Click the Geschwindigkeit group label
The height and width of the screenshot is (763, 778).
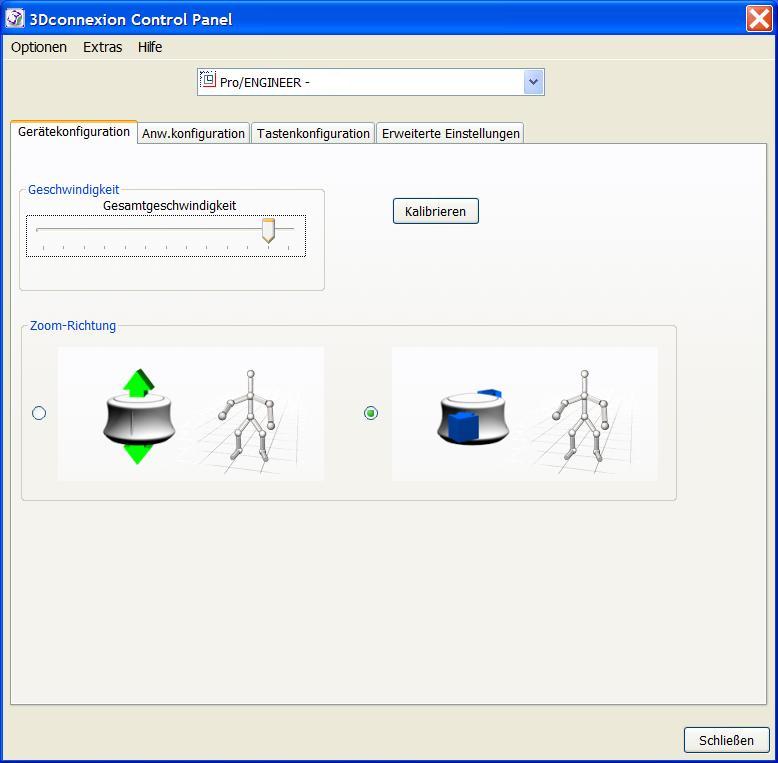(73, 190)
